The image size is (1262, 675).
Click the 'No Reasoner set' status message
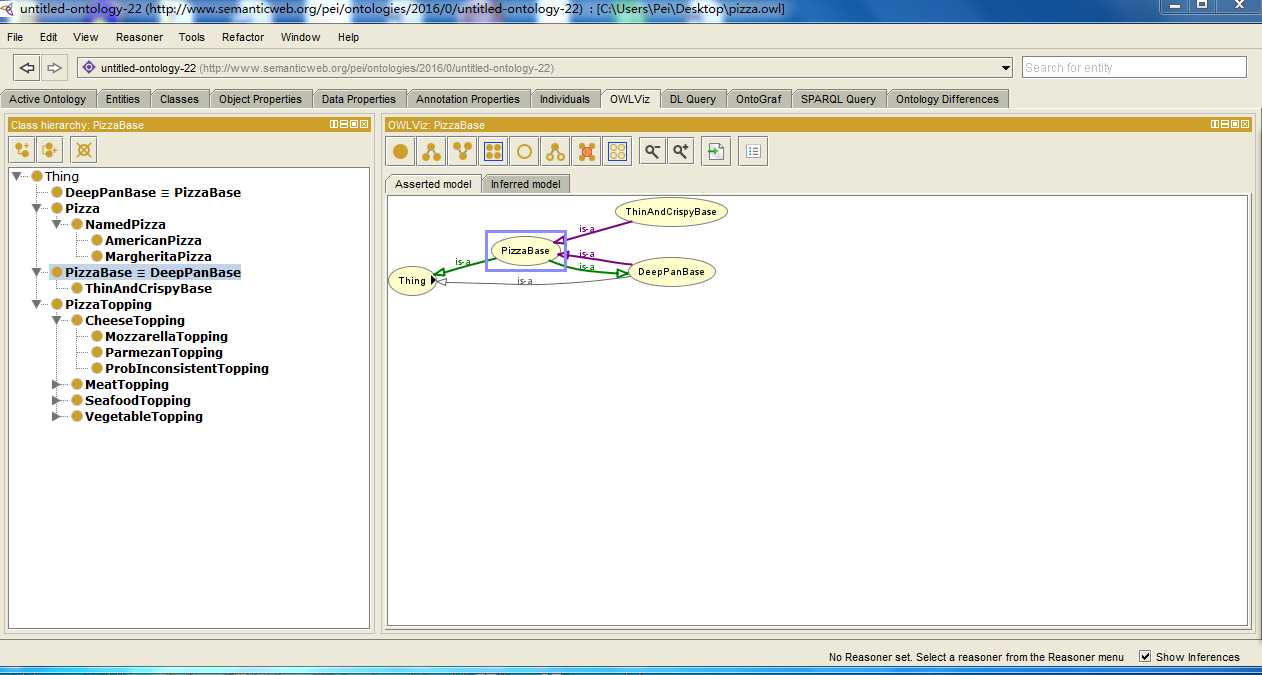tap(976, 657)
